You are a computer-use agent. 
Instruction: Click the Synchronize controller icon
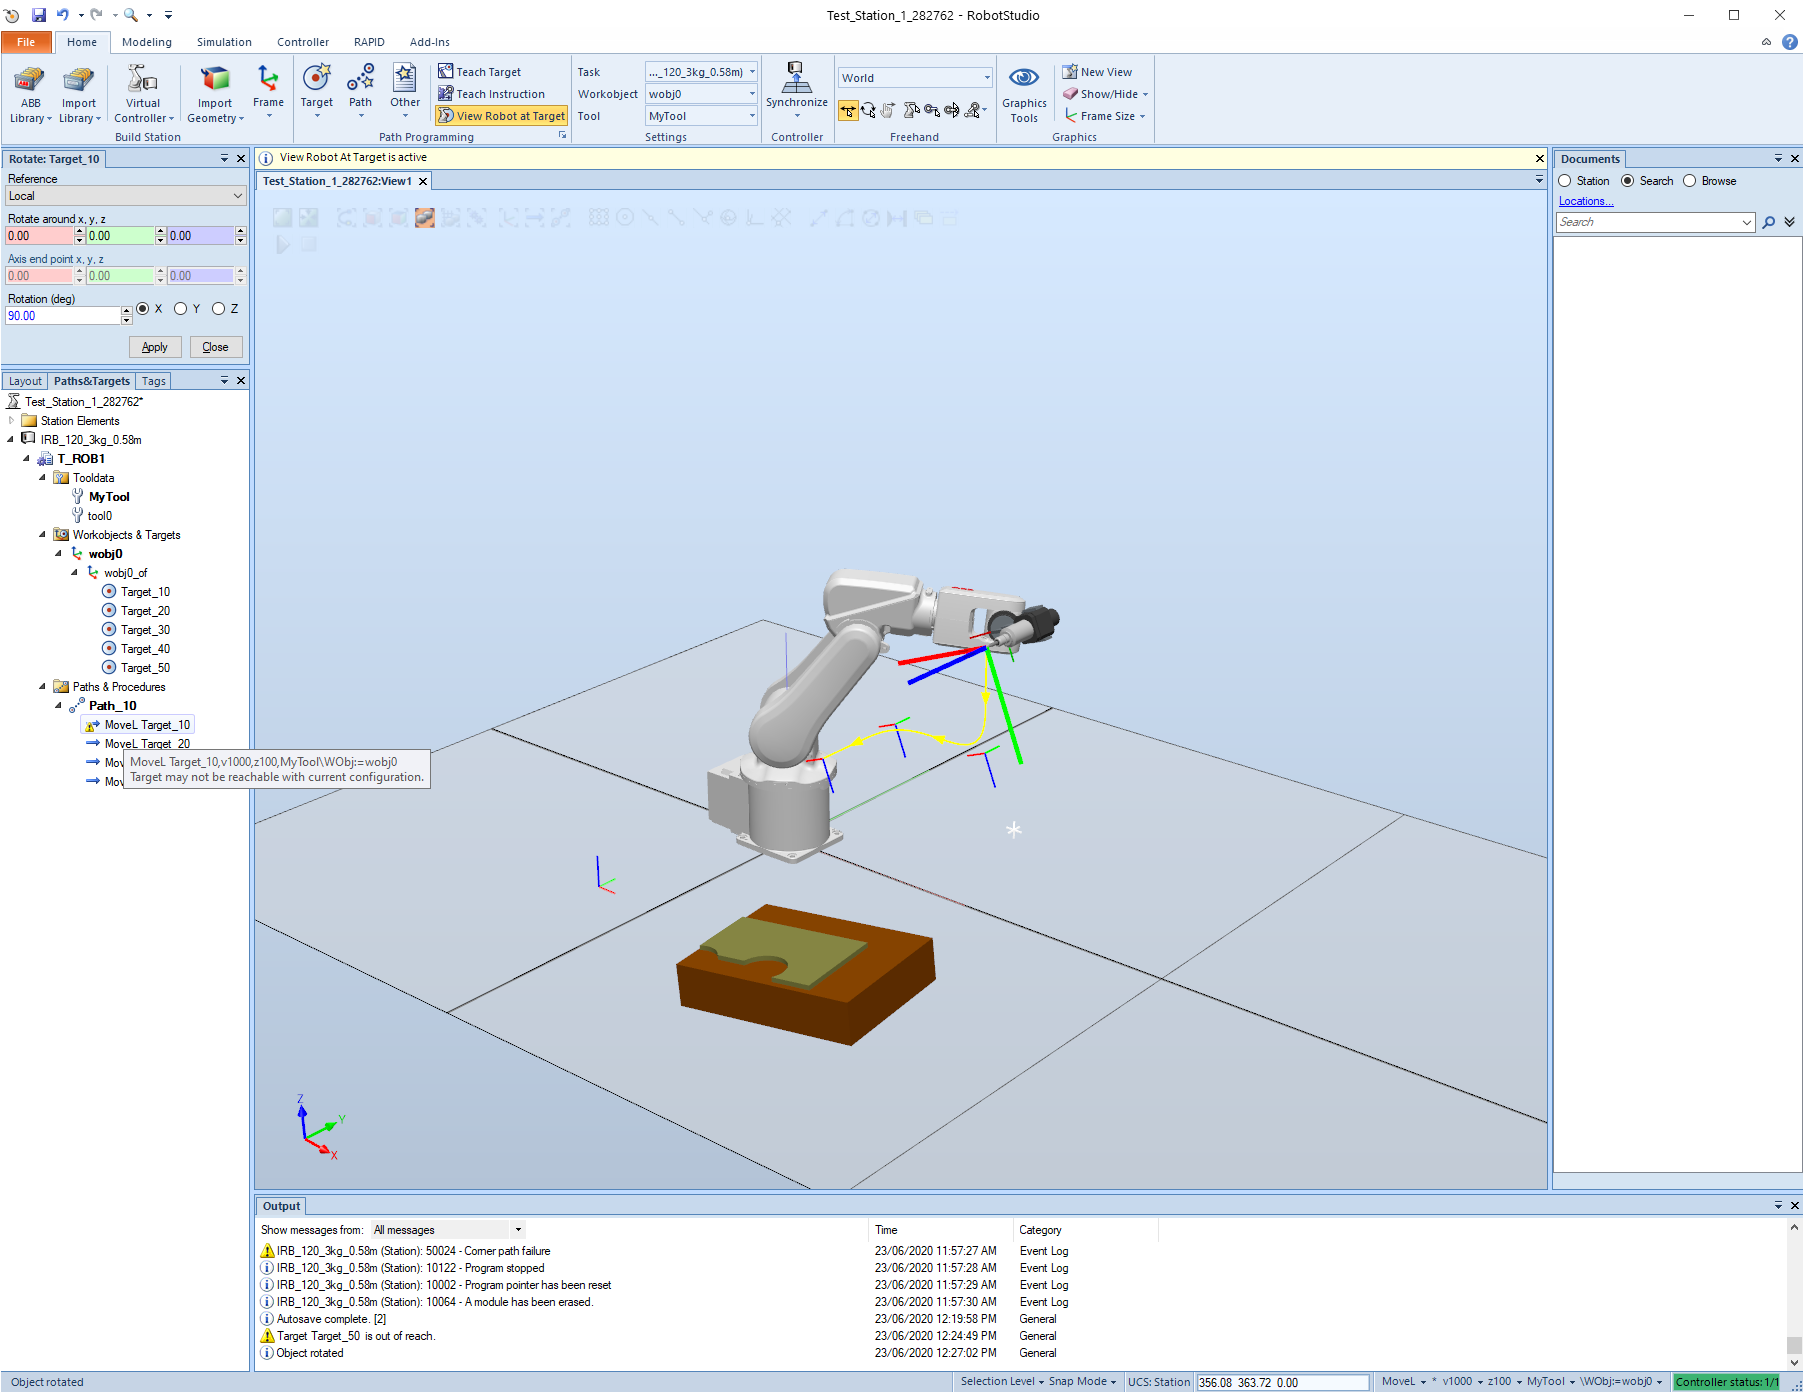796,80
